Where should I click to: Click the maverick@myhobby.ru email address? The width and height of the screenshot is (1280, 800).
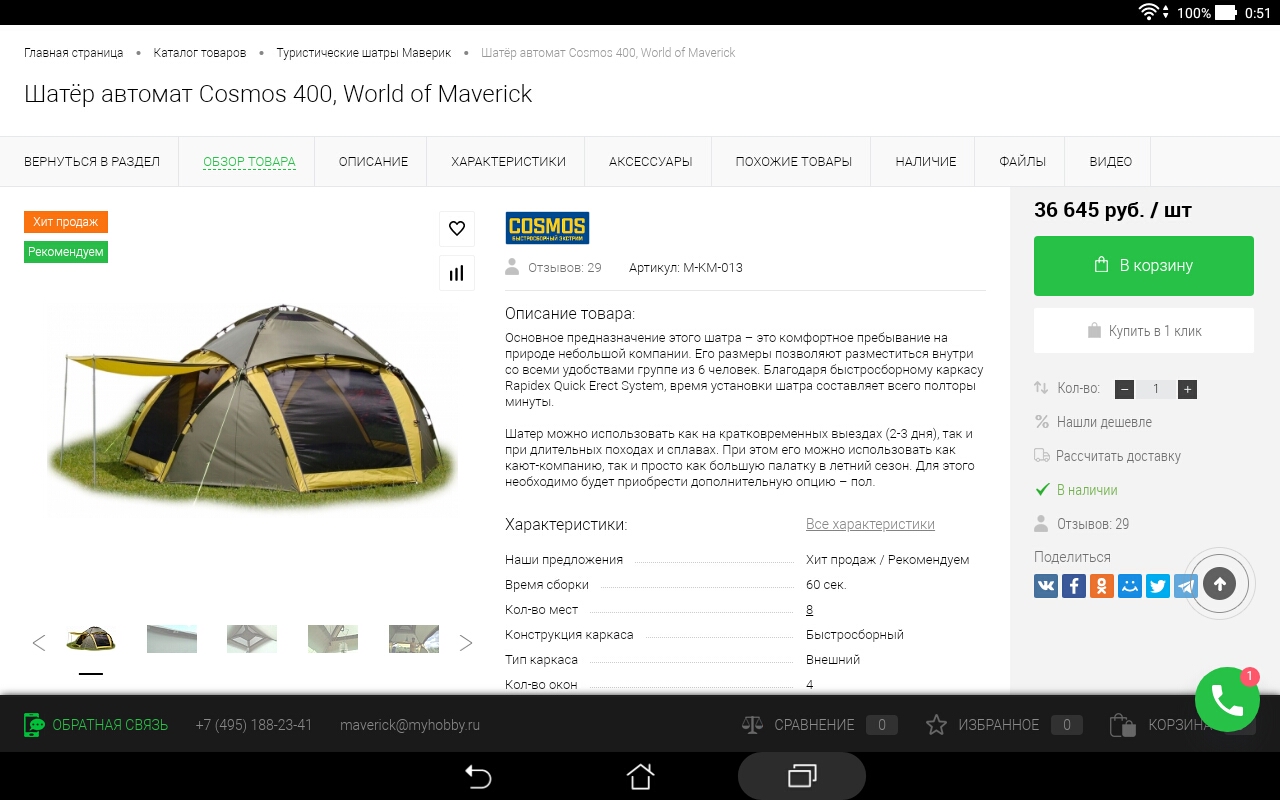coord(410,725)
